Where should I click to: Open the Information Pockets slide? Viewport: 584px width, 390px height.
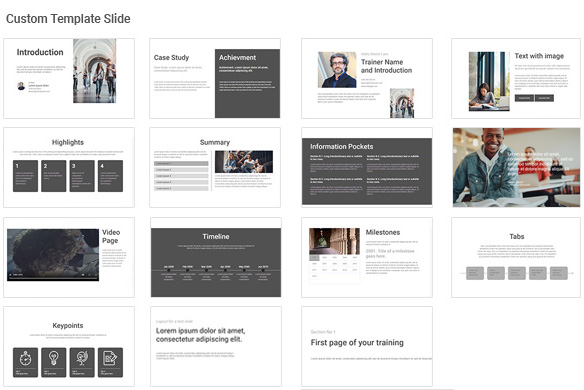[x=367, y=167]
